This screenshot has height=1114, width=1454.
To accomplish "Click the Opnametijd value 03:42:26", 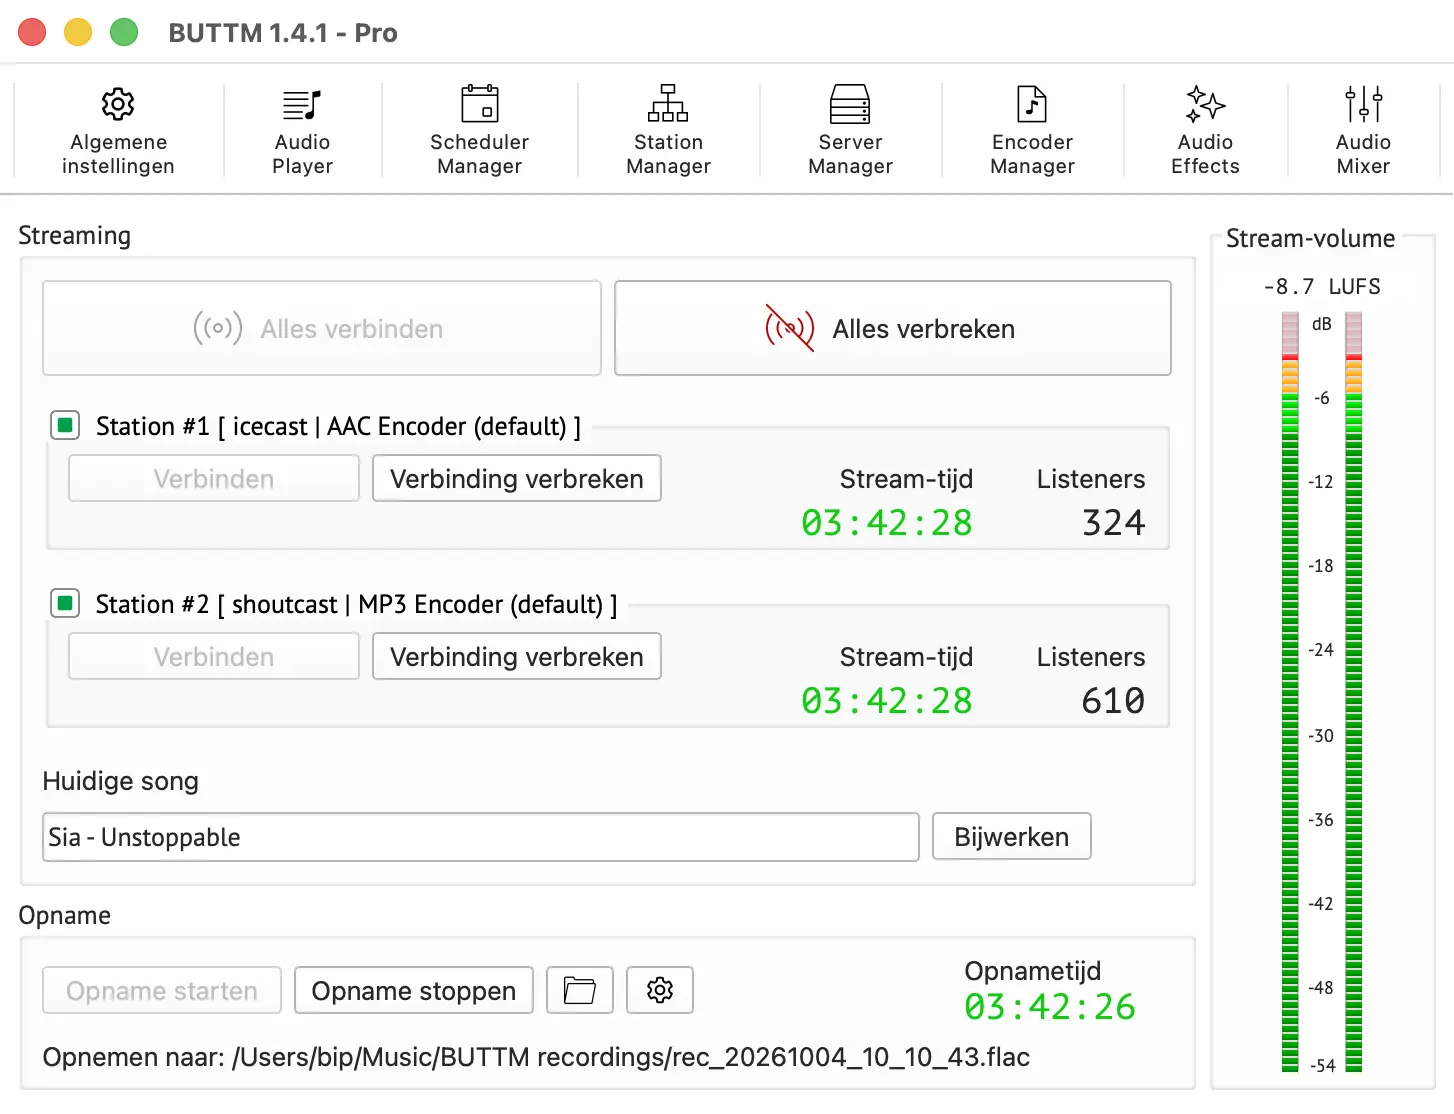I will point(1050,1006).
